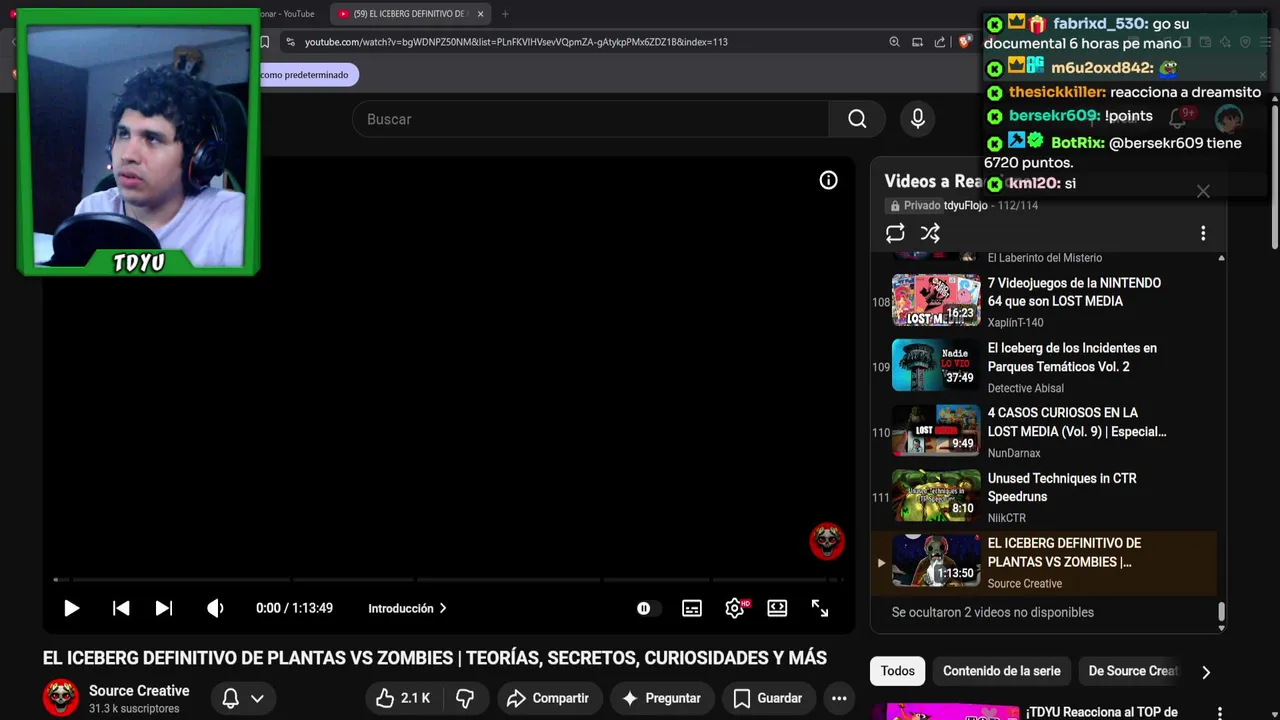Open a new browser tab

505,14
